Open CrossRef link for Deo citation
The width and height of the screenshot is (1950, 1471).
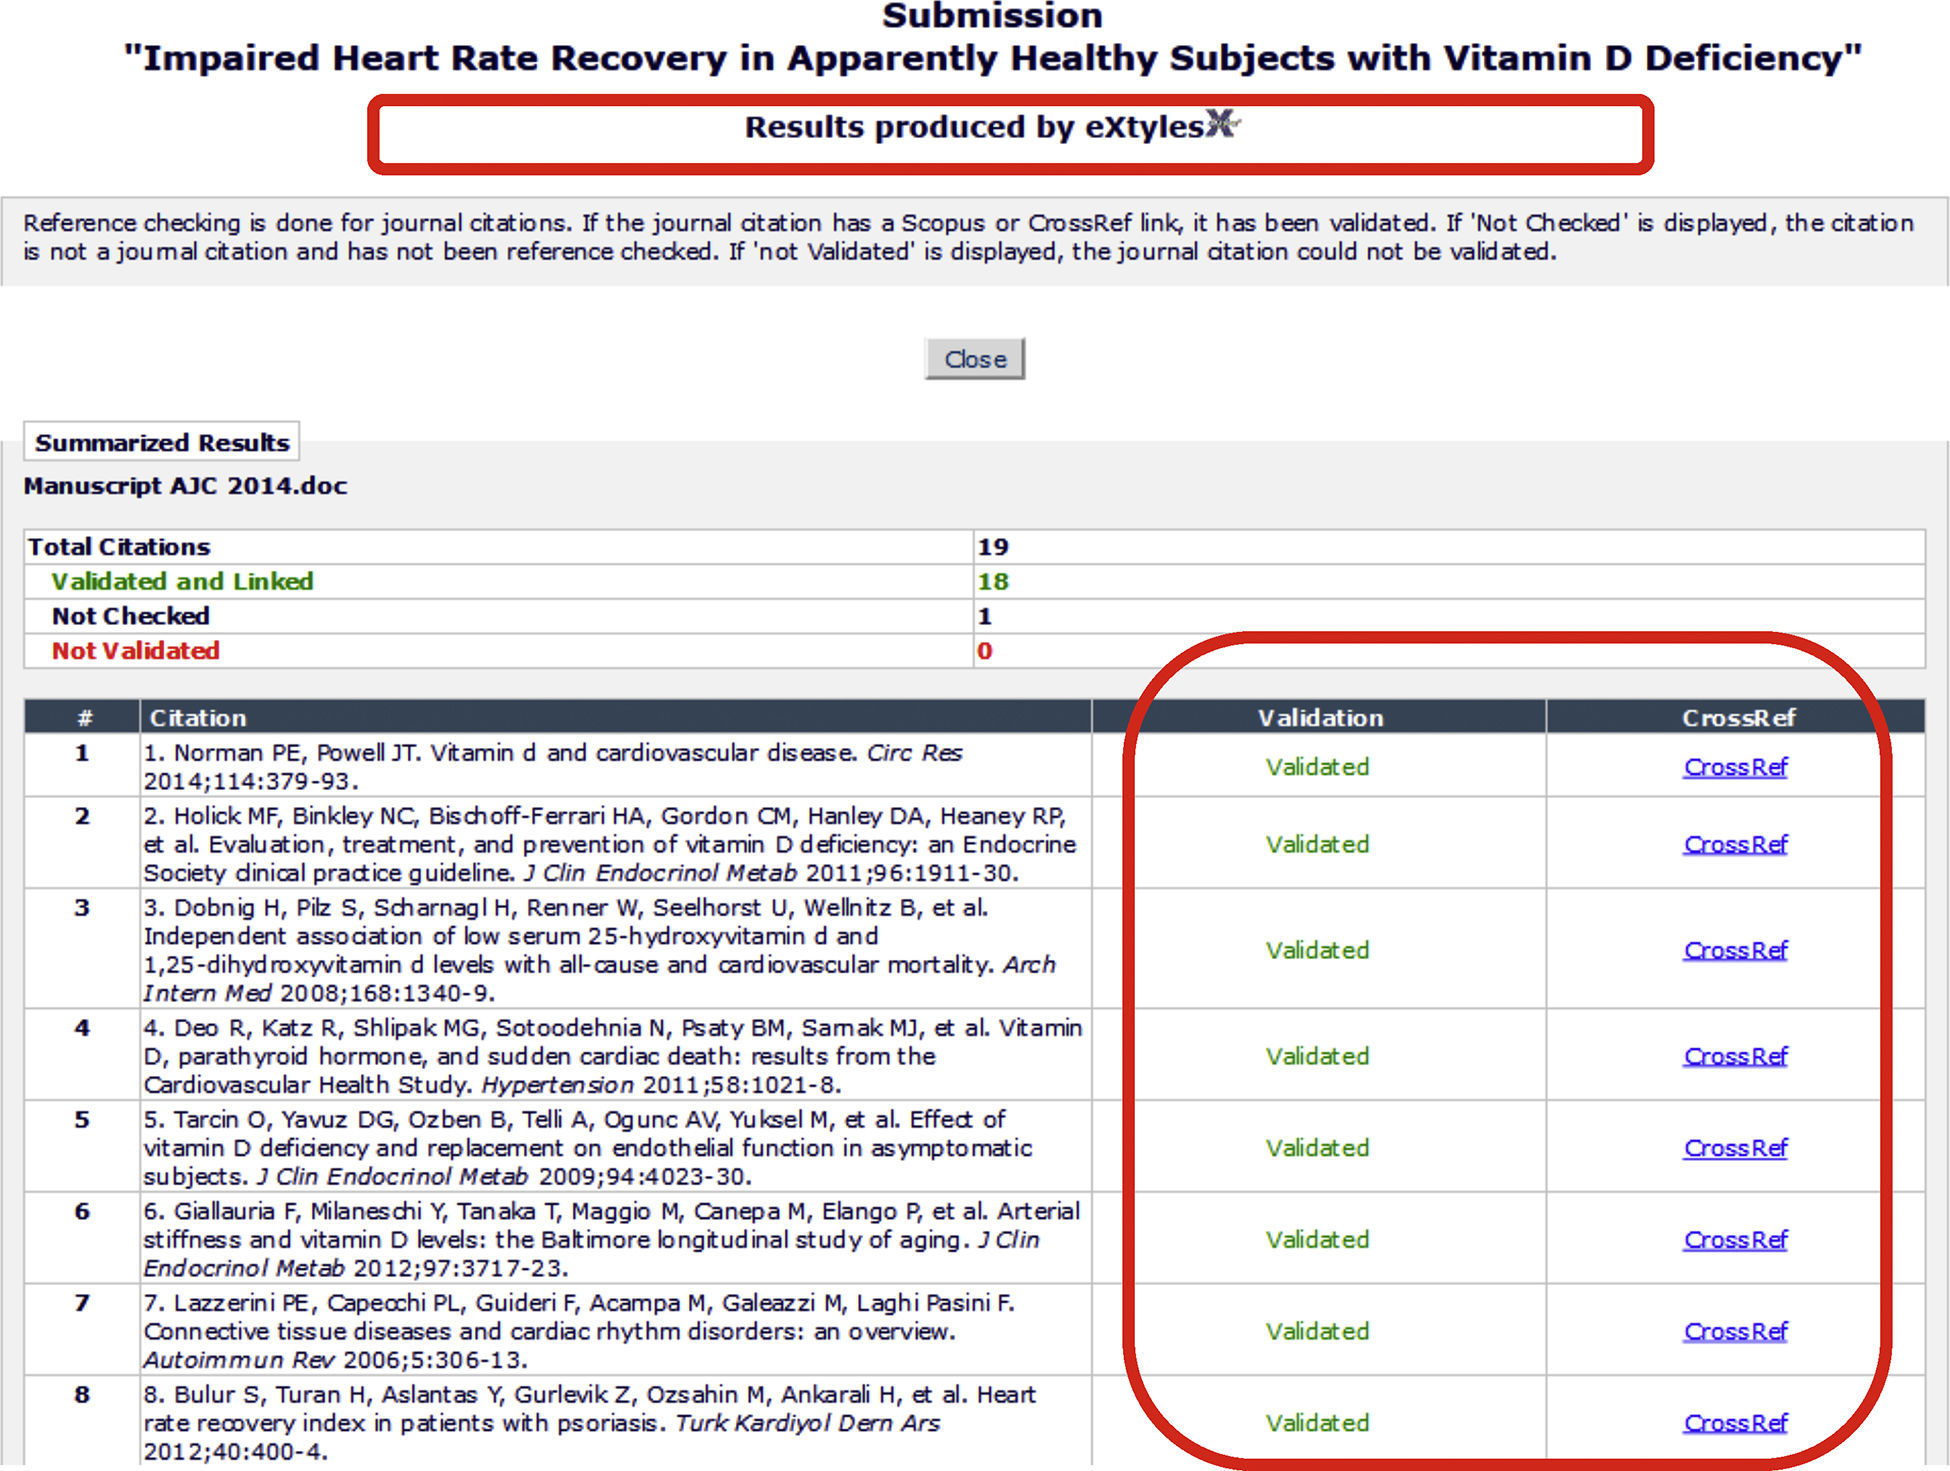coord(1735,1056)
